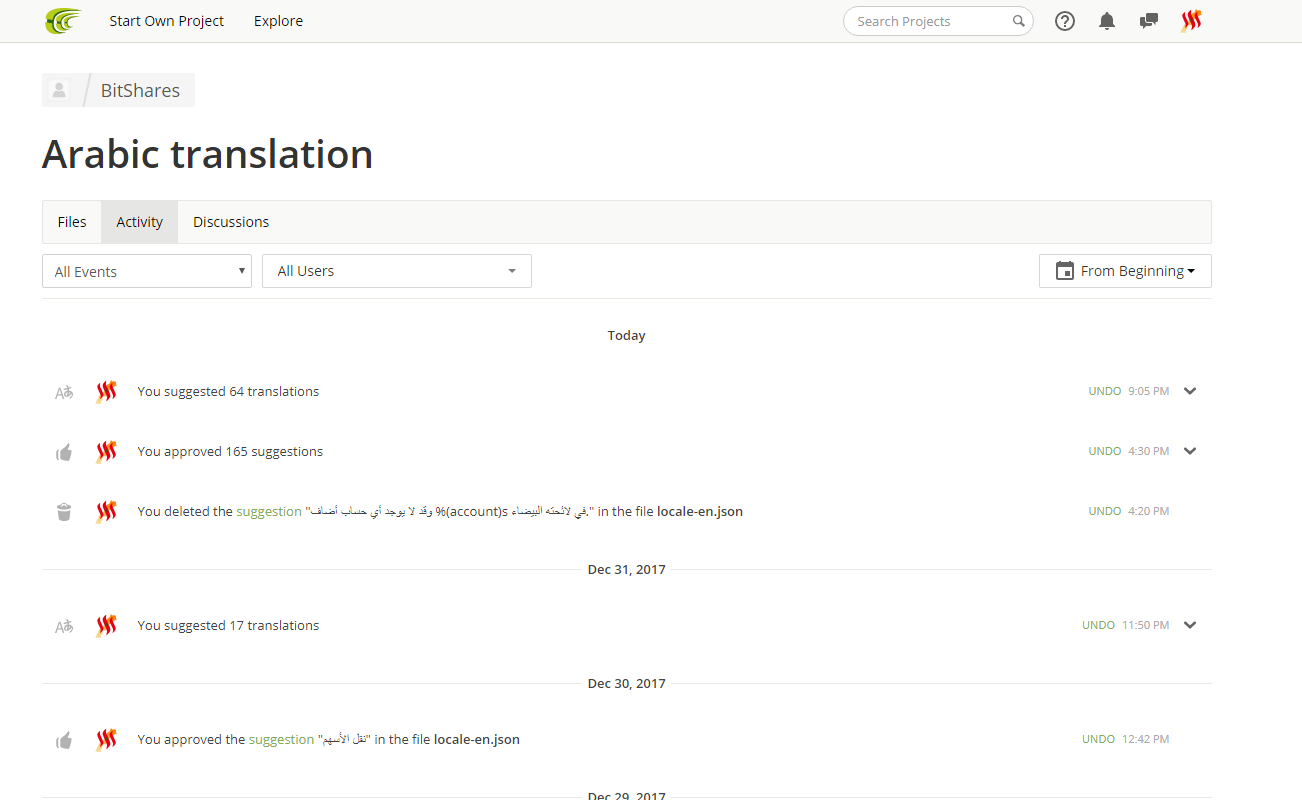Click the 11:50 PM timestamp
The height and width of the screenshot is (800, 1302).
click(x=1145, y=625)
